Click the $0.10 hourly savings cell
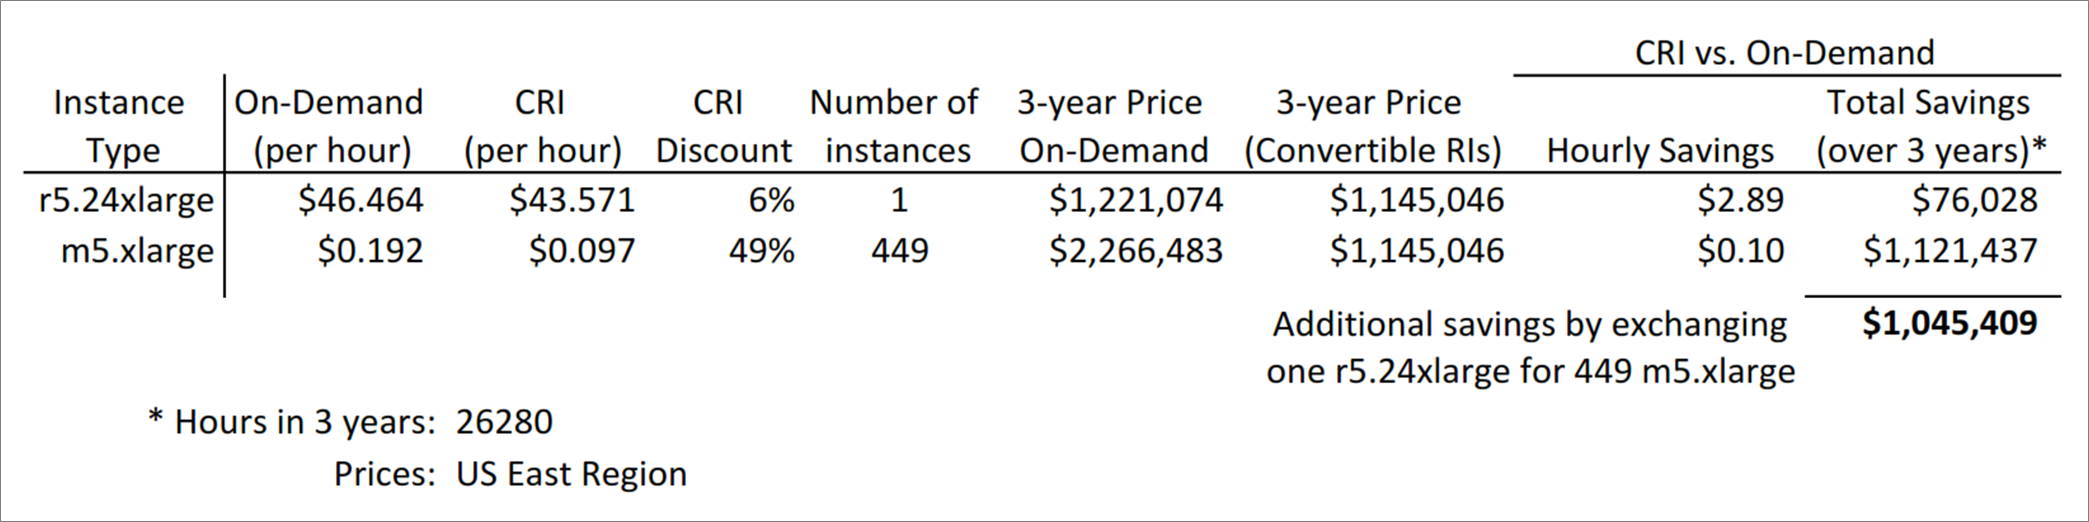The width and height of the screenshot is (2089, 522). point(1740,250)
